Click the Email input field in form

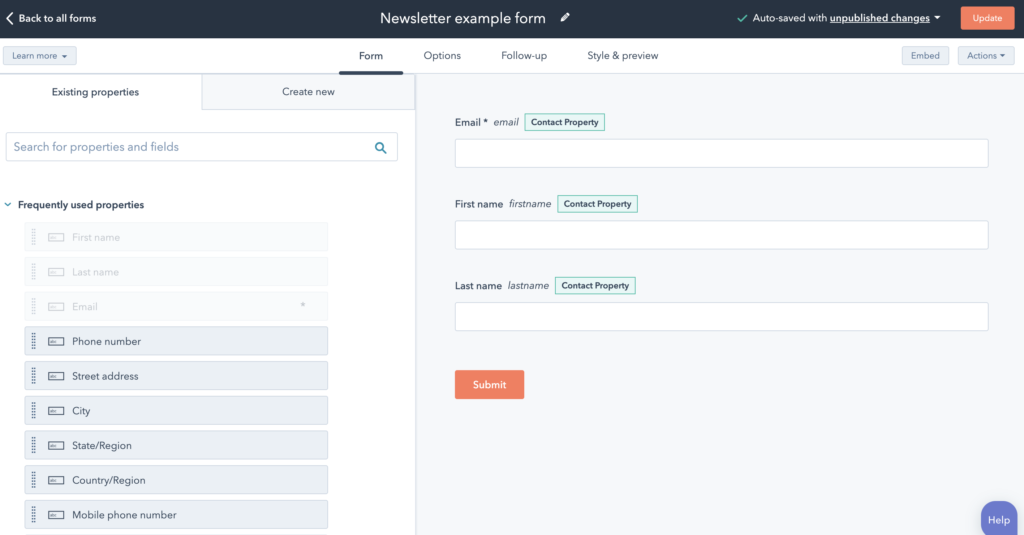tap(722, 153)
